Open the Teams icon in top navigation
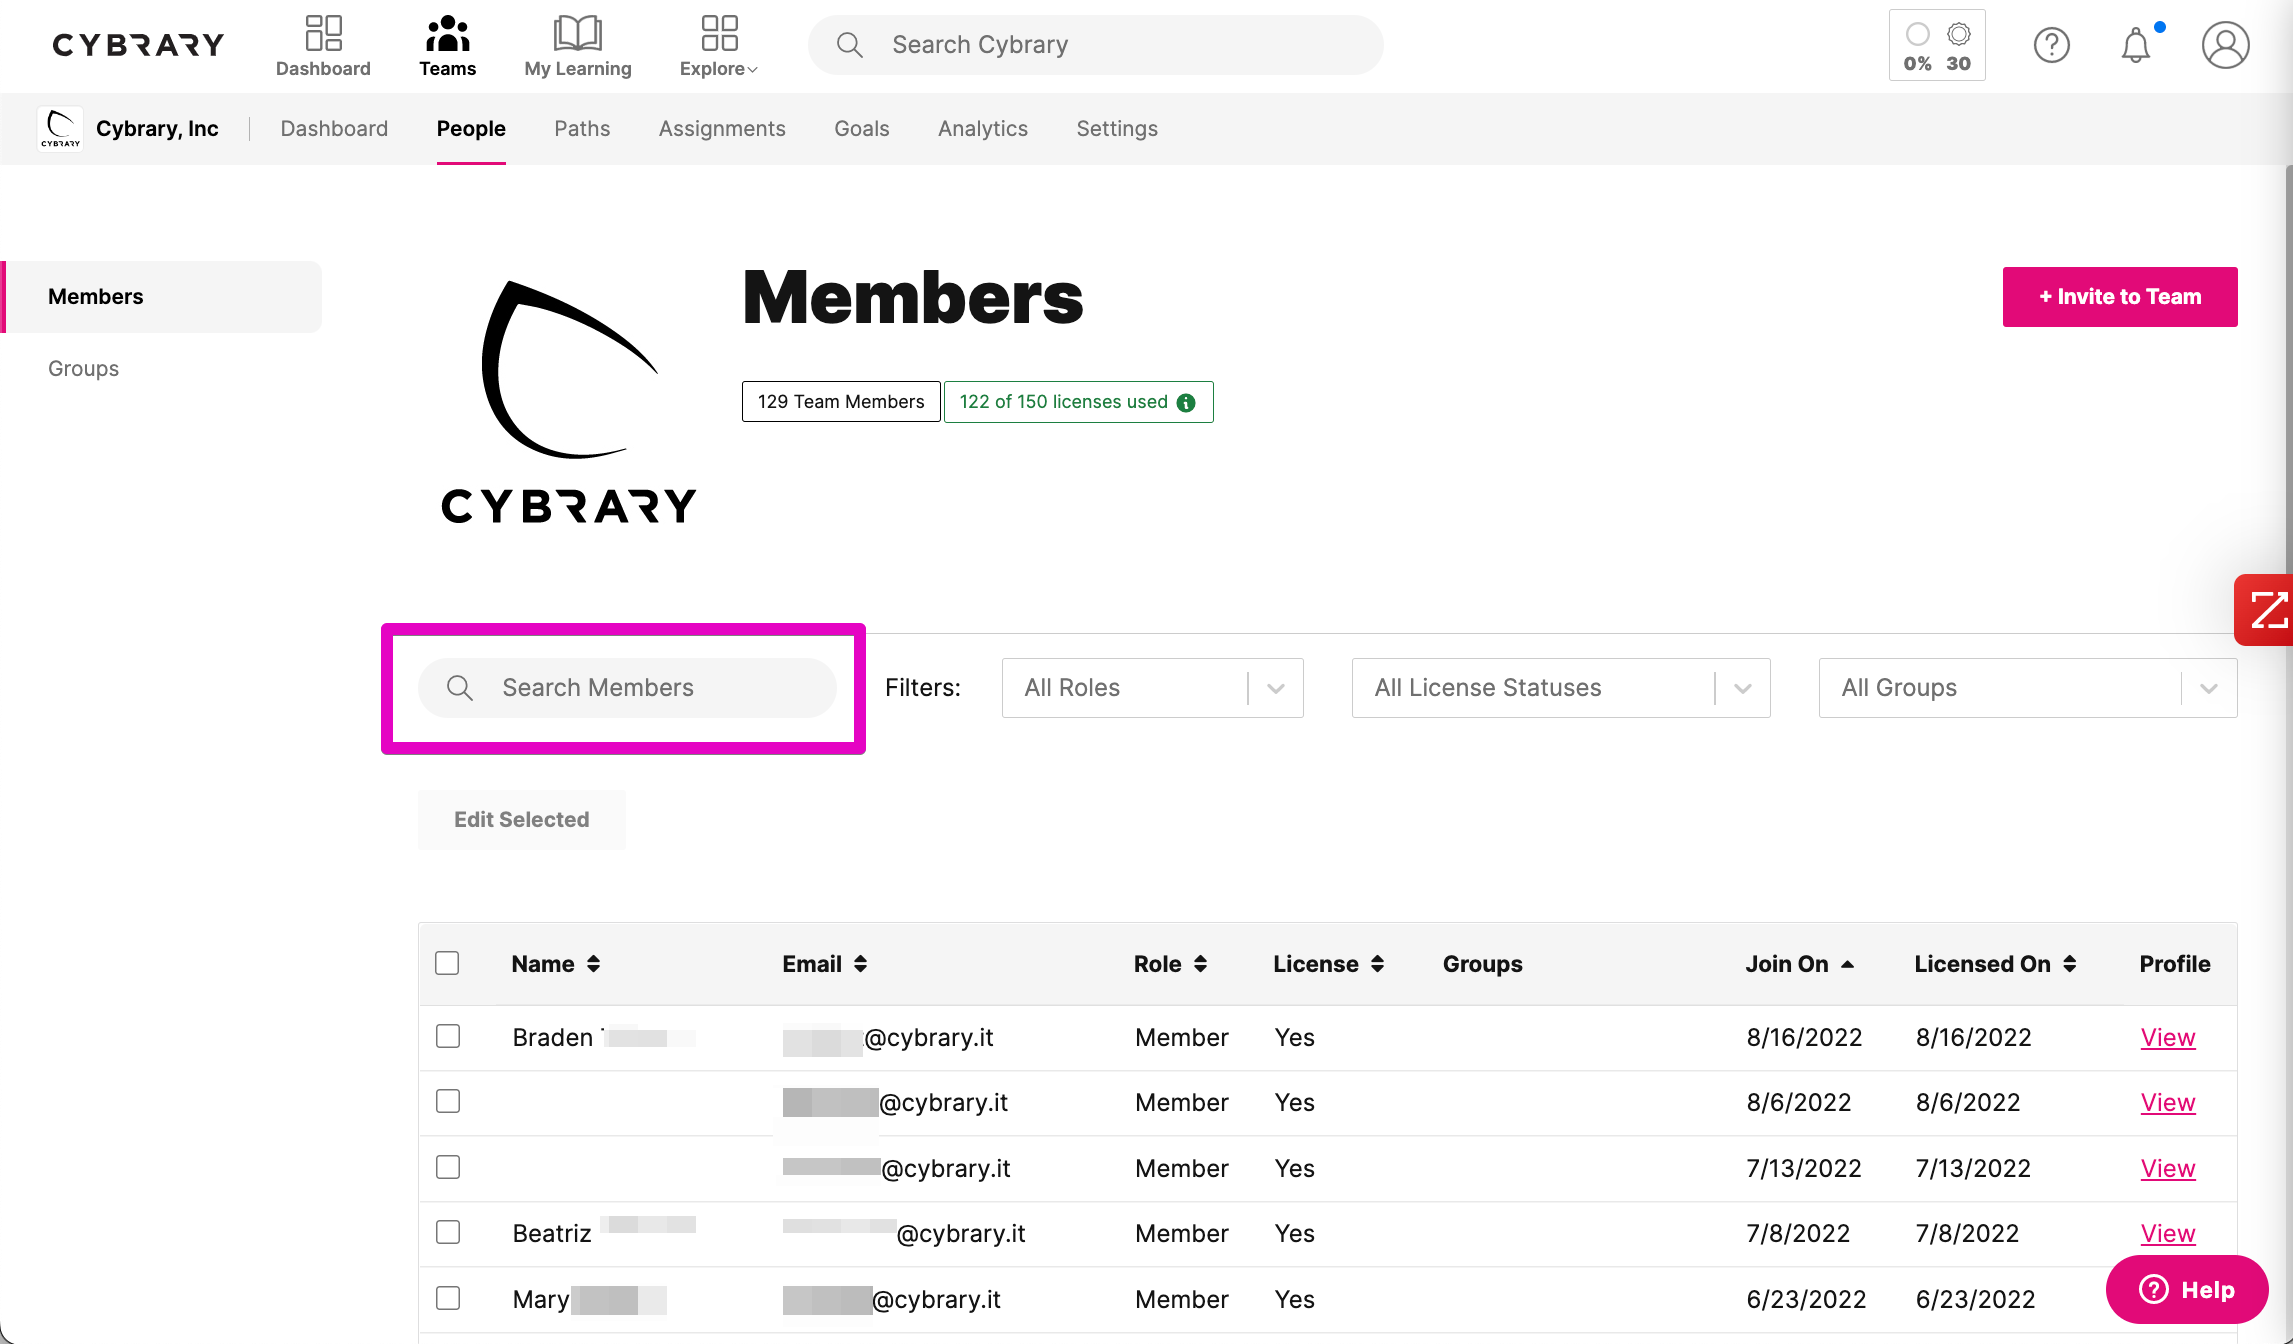Image resolution: width=2293 pixels, height=1344 pixels. click(x=447, y=45)
